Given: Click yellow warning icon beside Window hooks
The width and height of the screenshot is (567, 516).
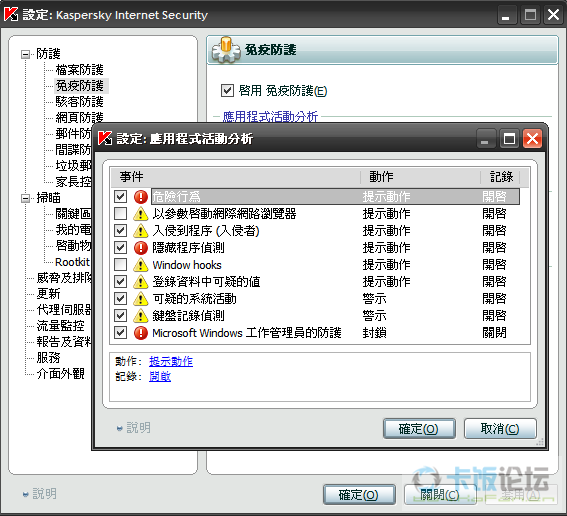Looking at the screenshot, I should point(141,265).
